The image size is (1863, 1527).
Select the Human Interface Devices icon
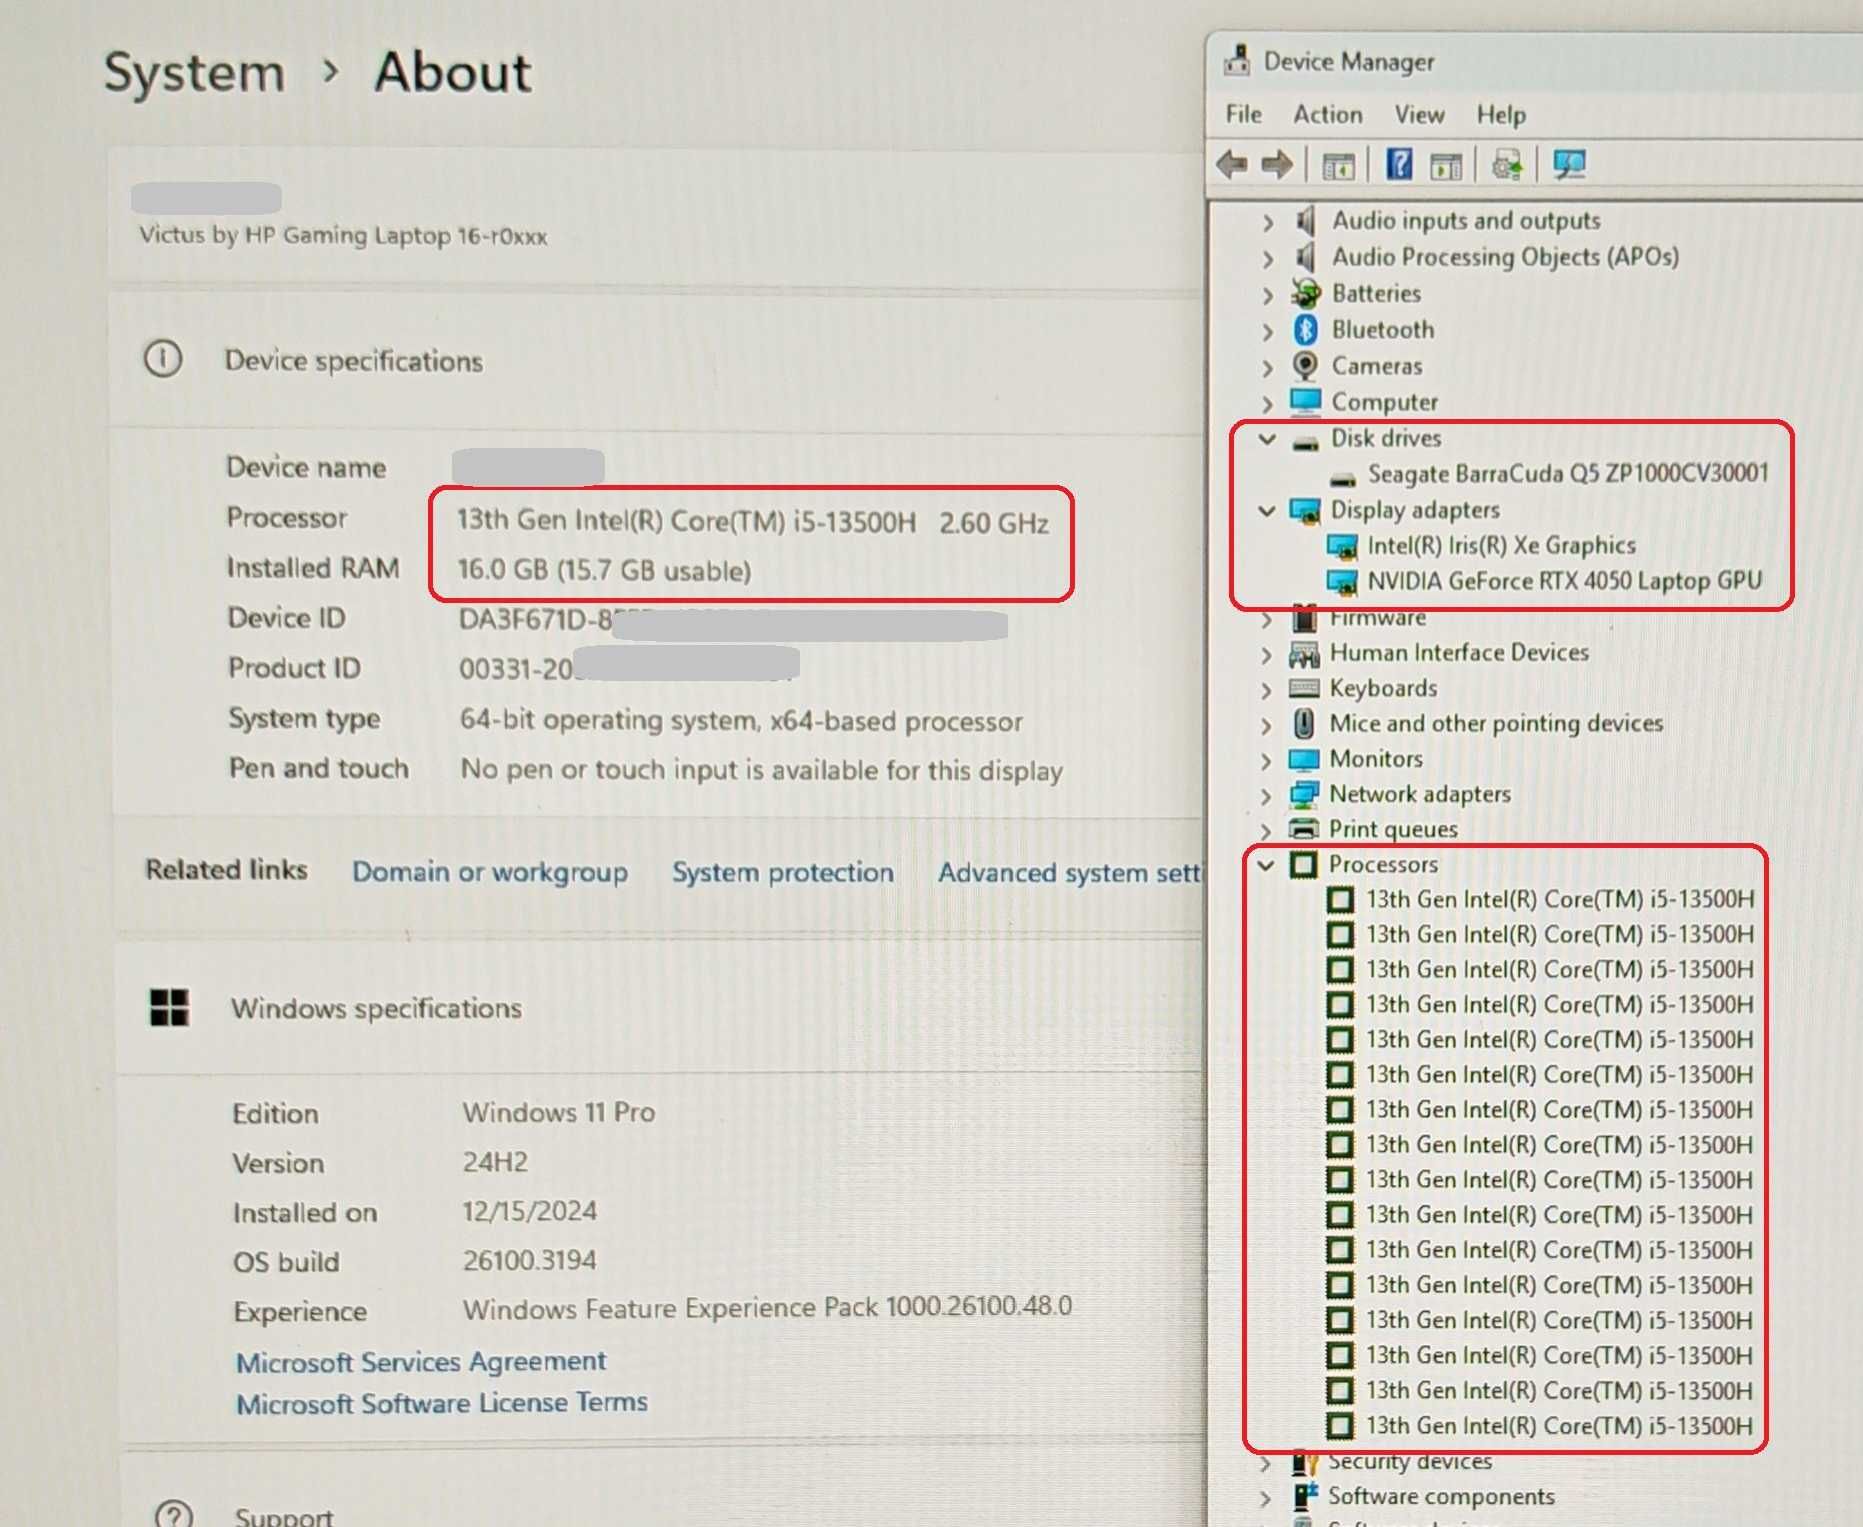pos(1304,653)
